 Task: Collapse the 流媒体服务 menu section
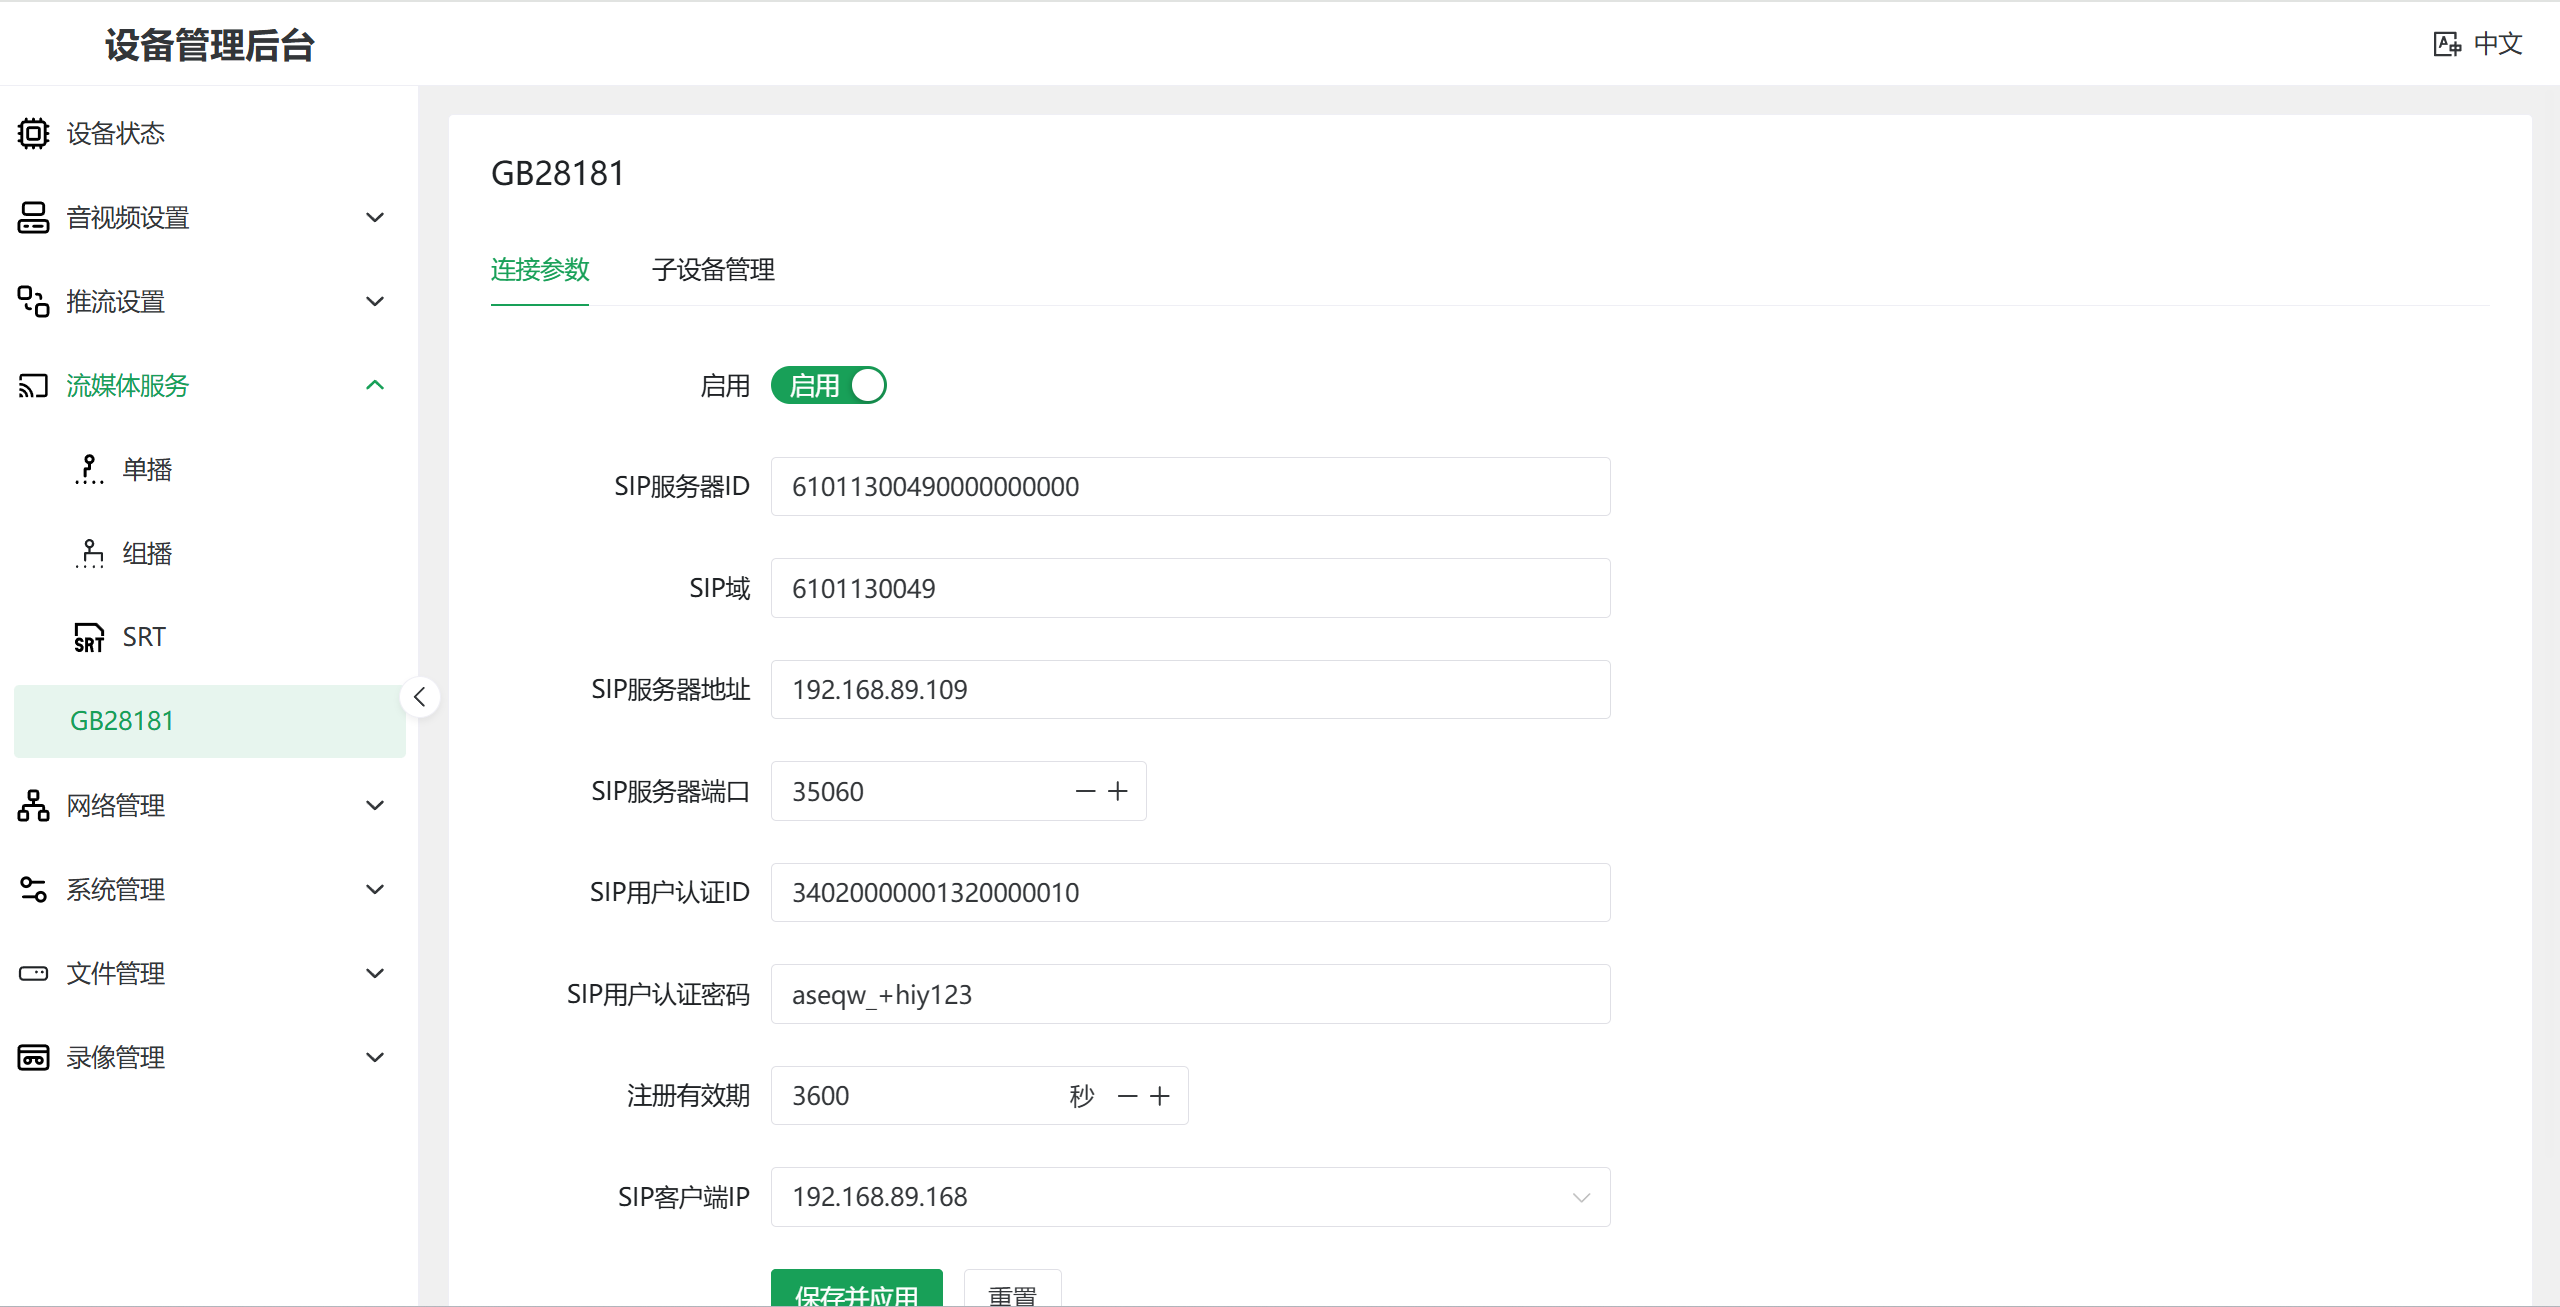click(x=375, y=385)
